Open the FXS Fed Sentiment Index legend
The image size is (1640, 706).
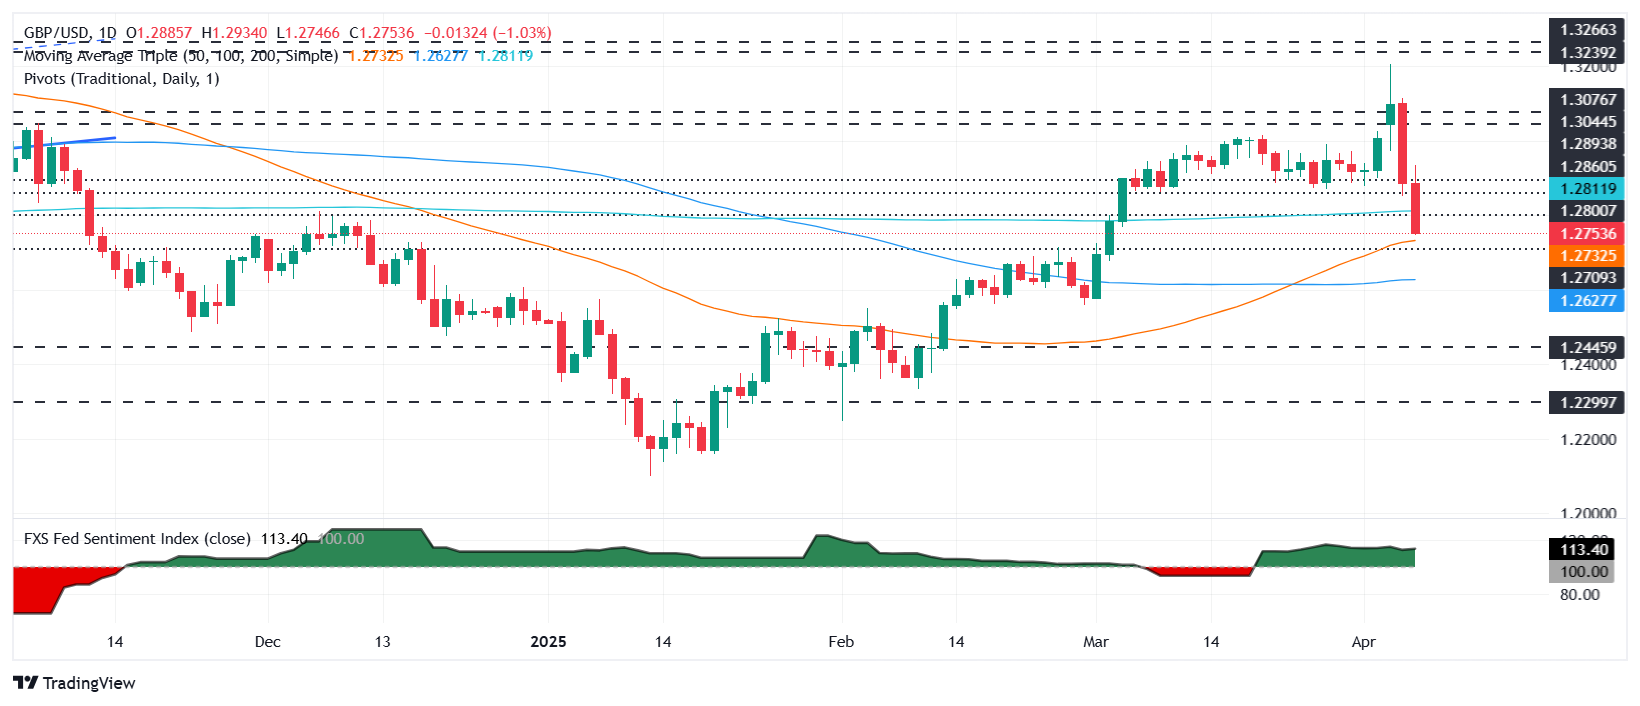click(x=137, y=539)
